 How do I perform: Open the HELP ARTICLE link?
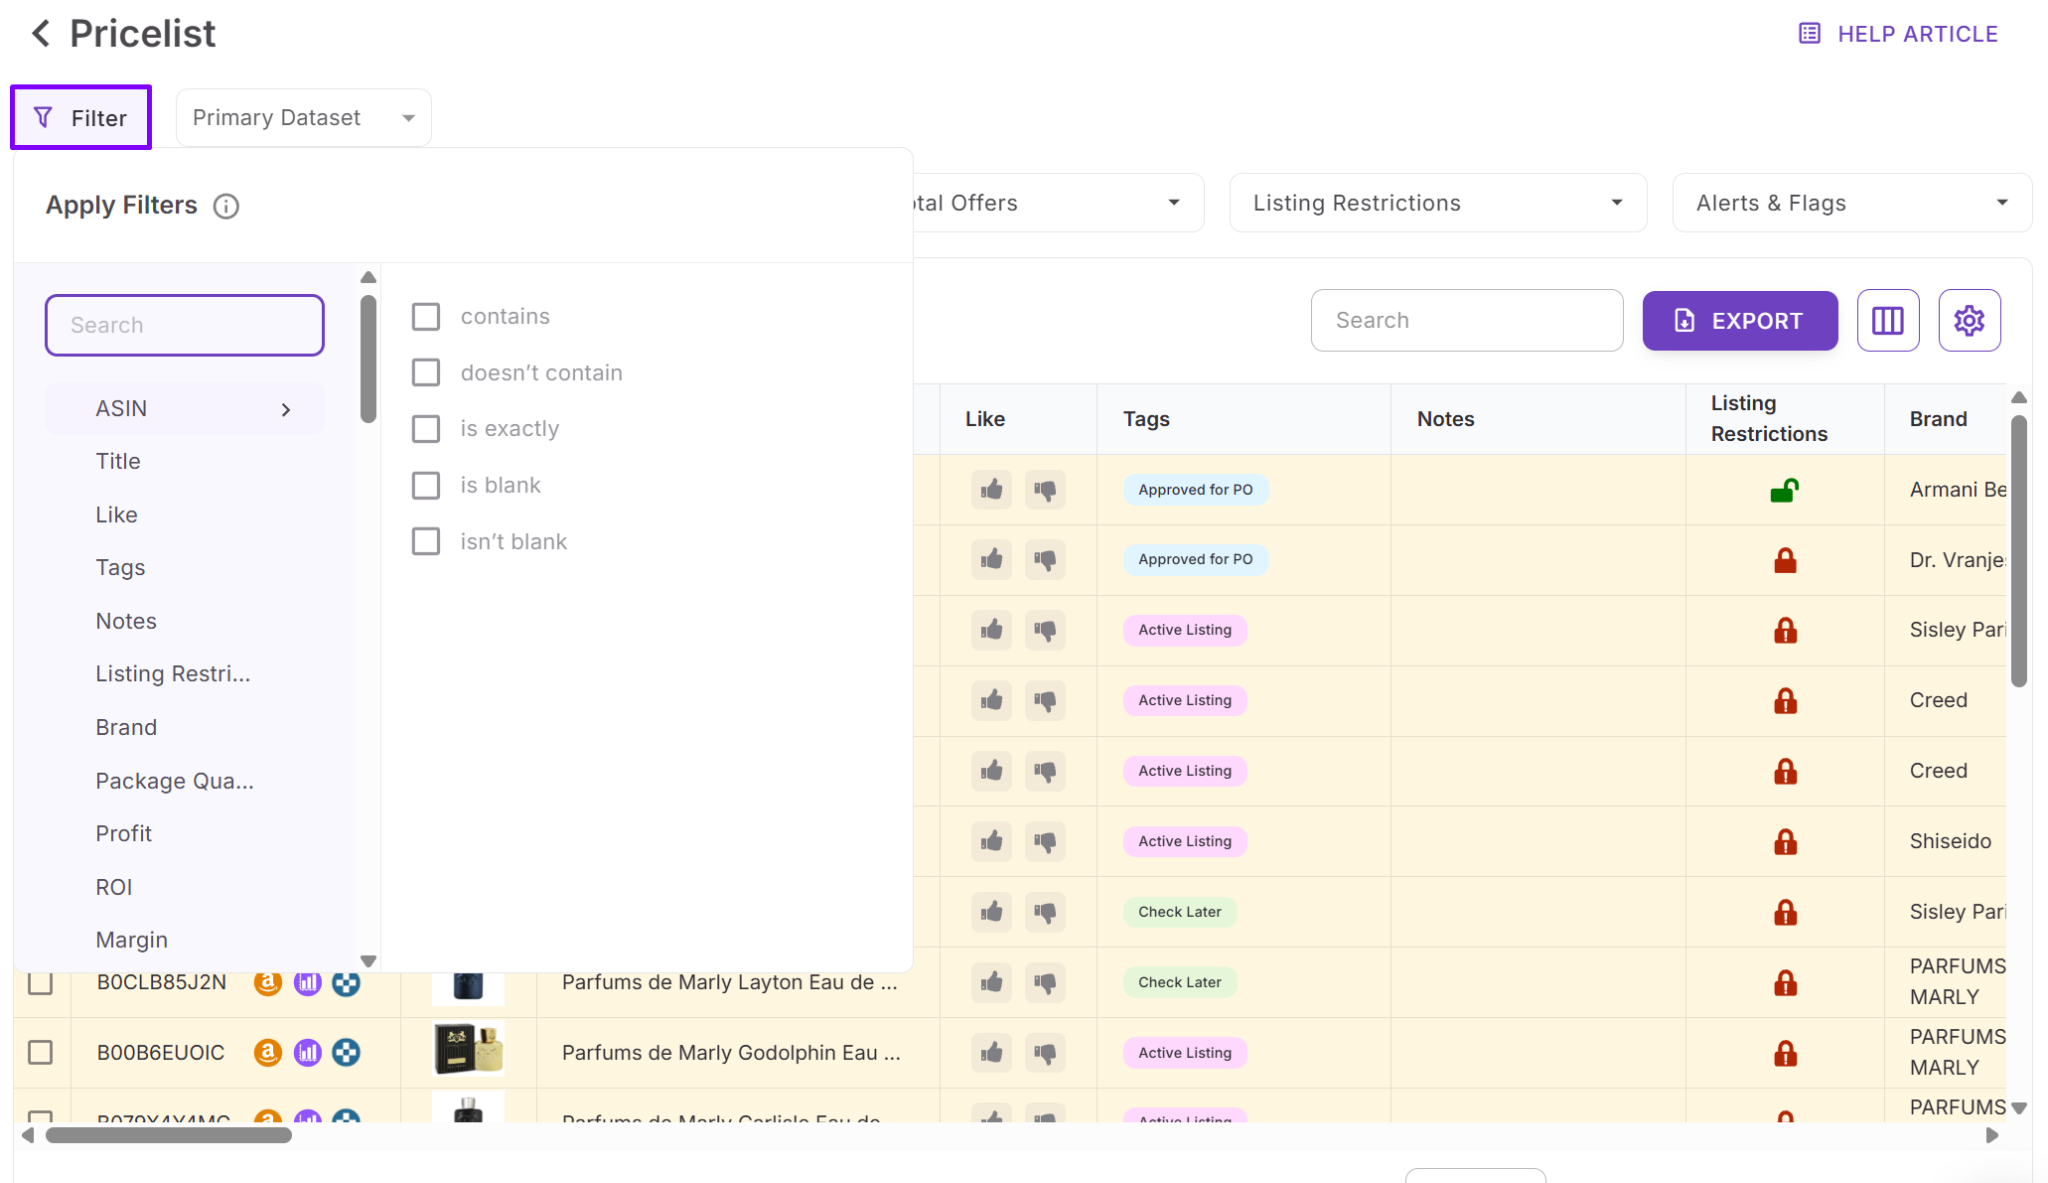click(1898, 34)
